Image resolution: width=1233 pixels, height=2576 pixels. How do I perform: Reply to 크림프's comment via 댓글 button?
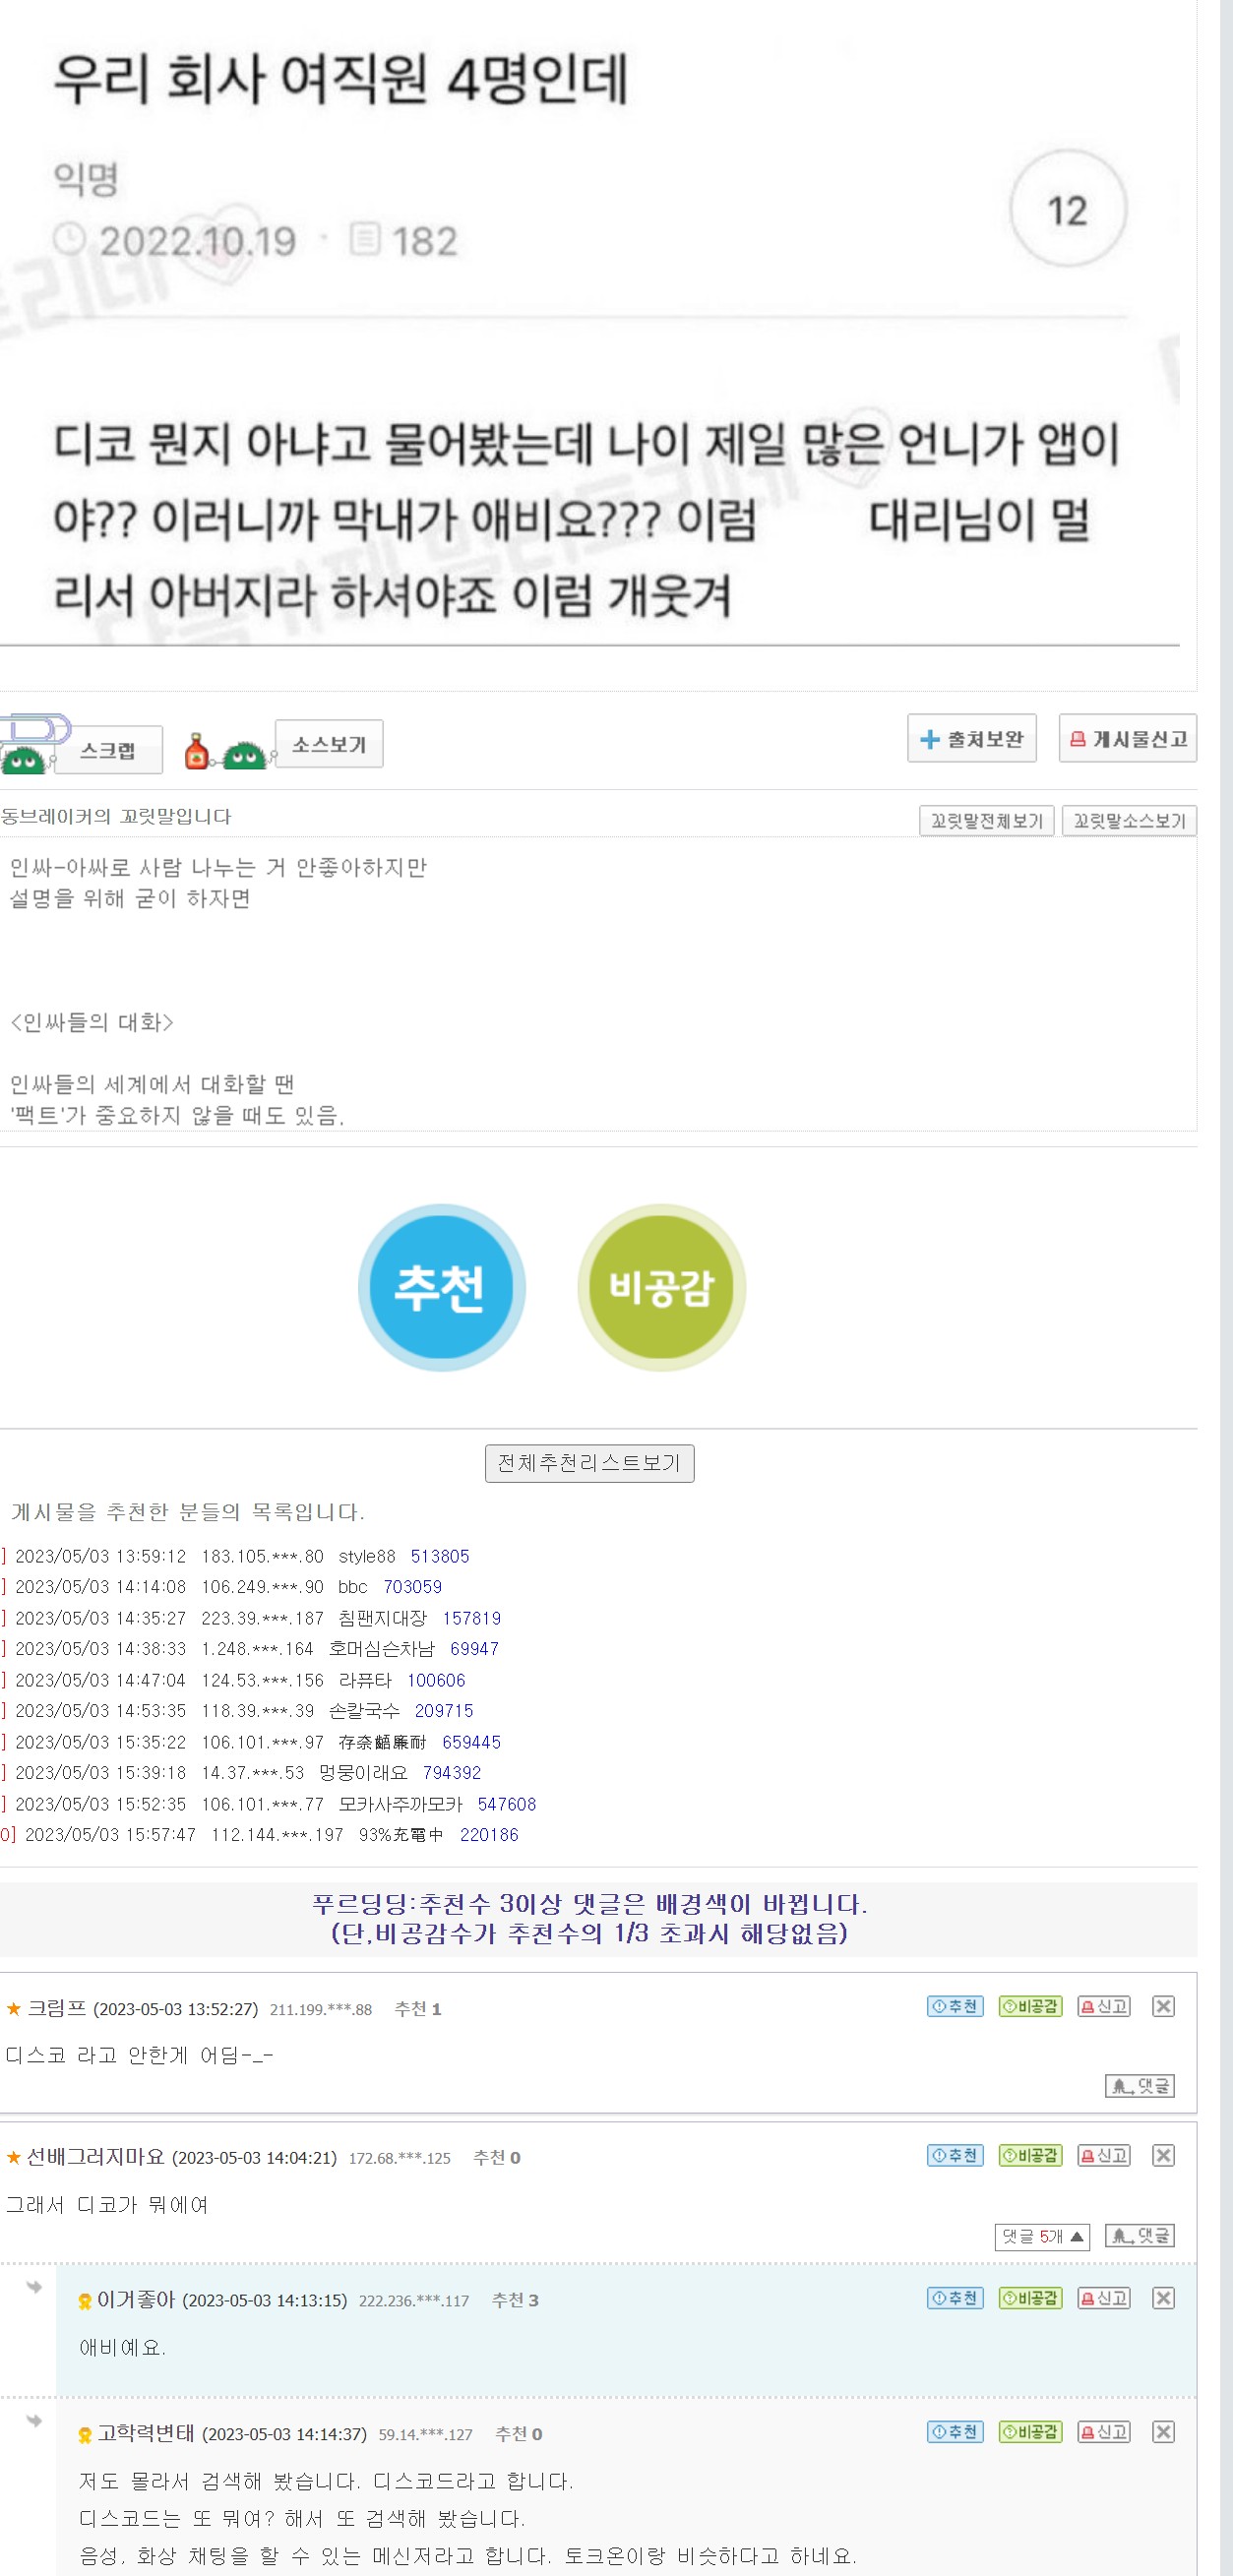tap(1139, 2086)
